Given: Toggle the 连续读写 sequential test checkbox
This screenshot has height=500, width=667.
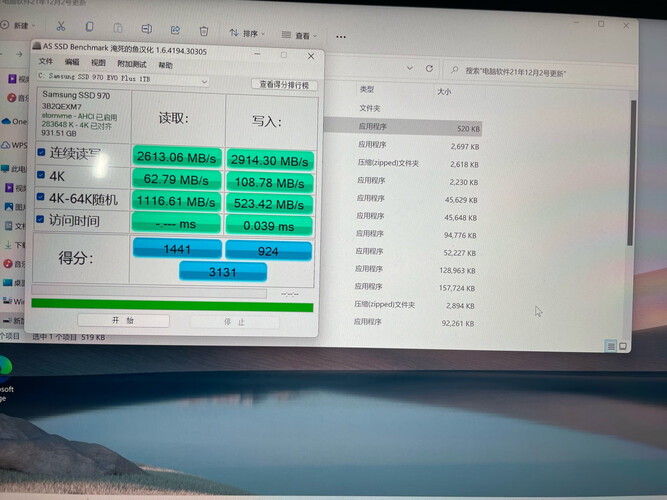Looking at the screenshot, I should pyautogui.click(x=41, y=152).
